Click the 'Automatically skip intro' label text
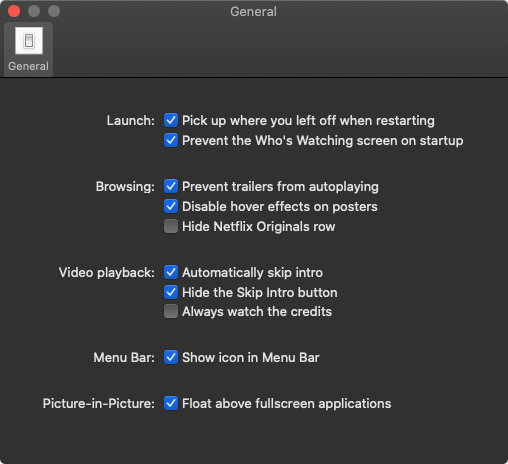The width and height of the screenshot is (508, 464). click(x=252, y=273)
